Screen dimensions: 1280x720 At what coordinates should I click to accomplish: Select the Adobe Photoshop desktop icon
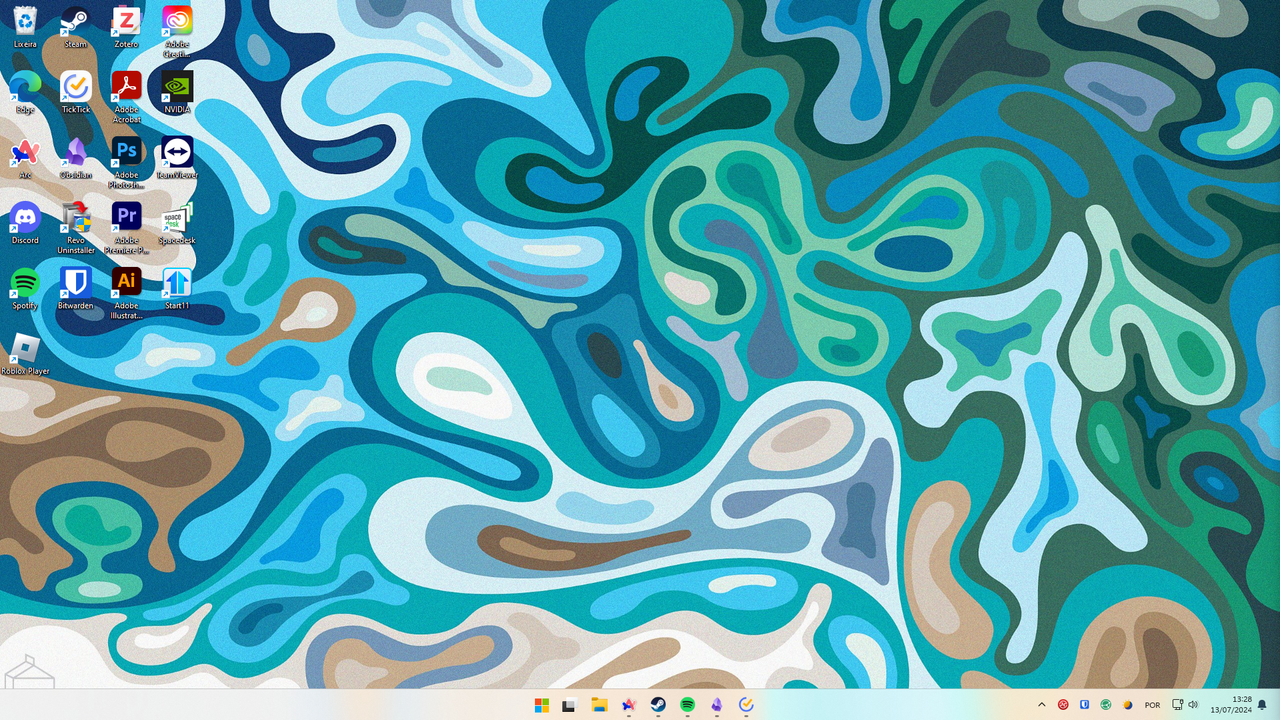(126, 153)
